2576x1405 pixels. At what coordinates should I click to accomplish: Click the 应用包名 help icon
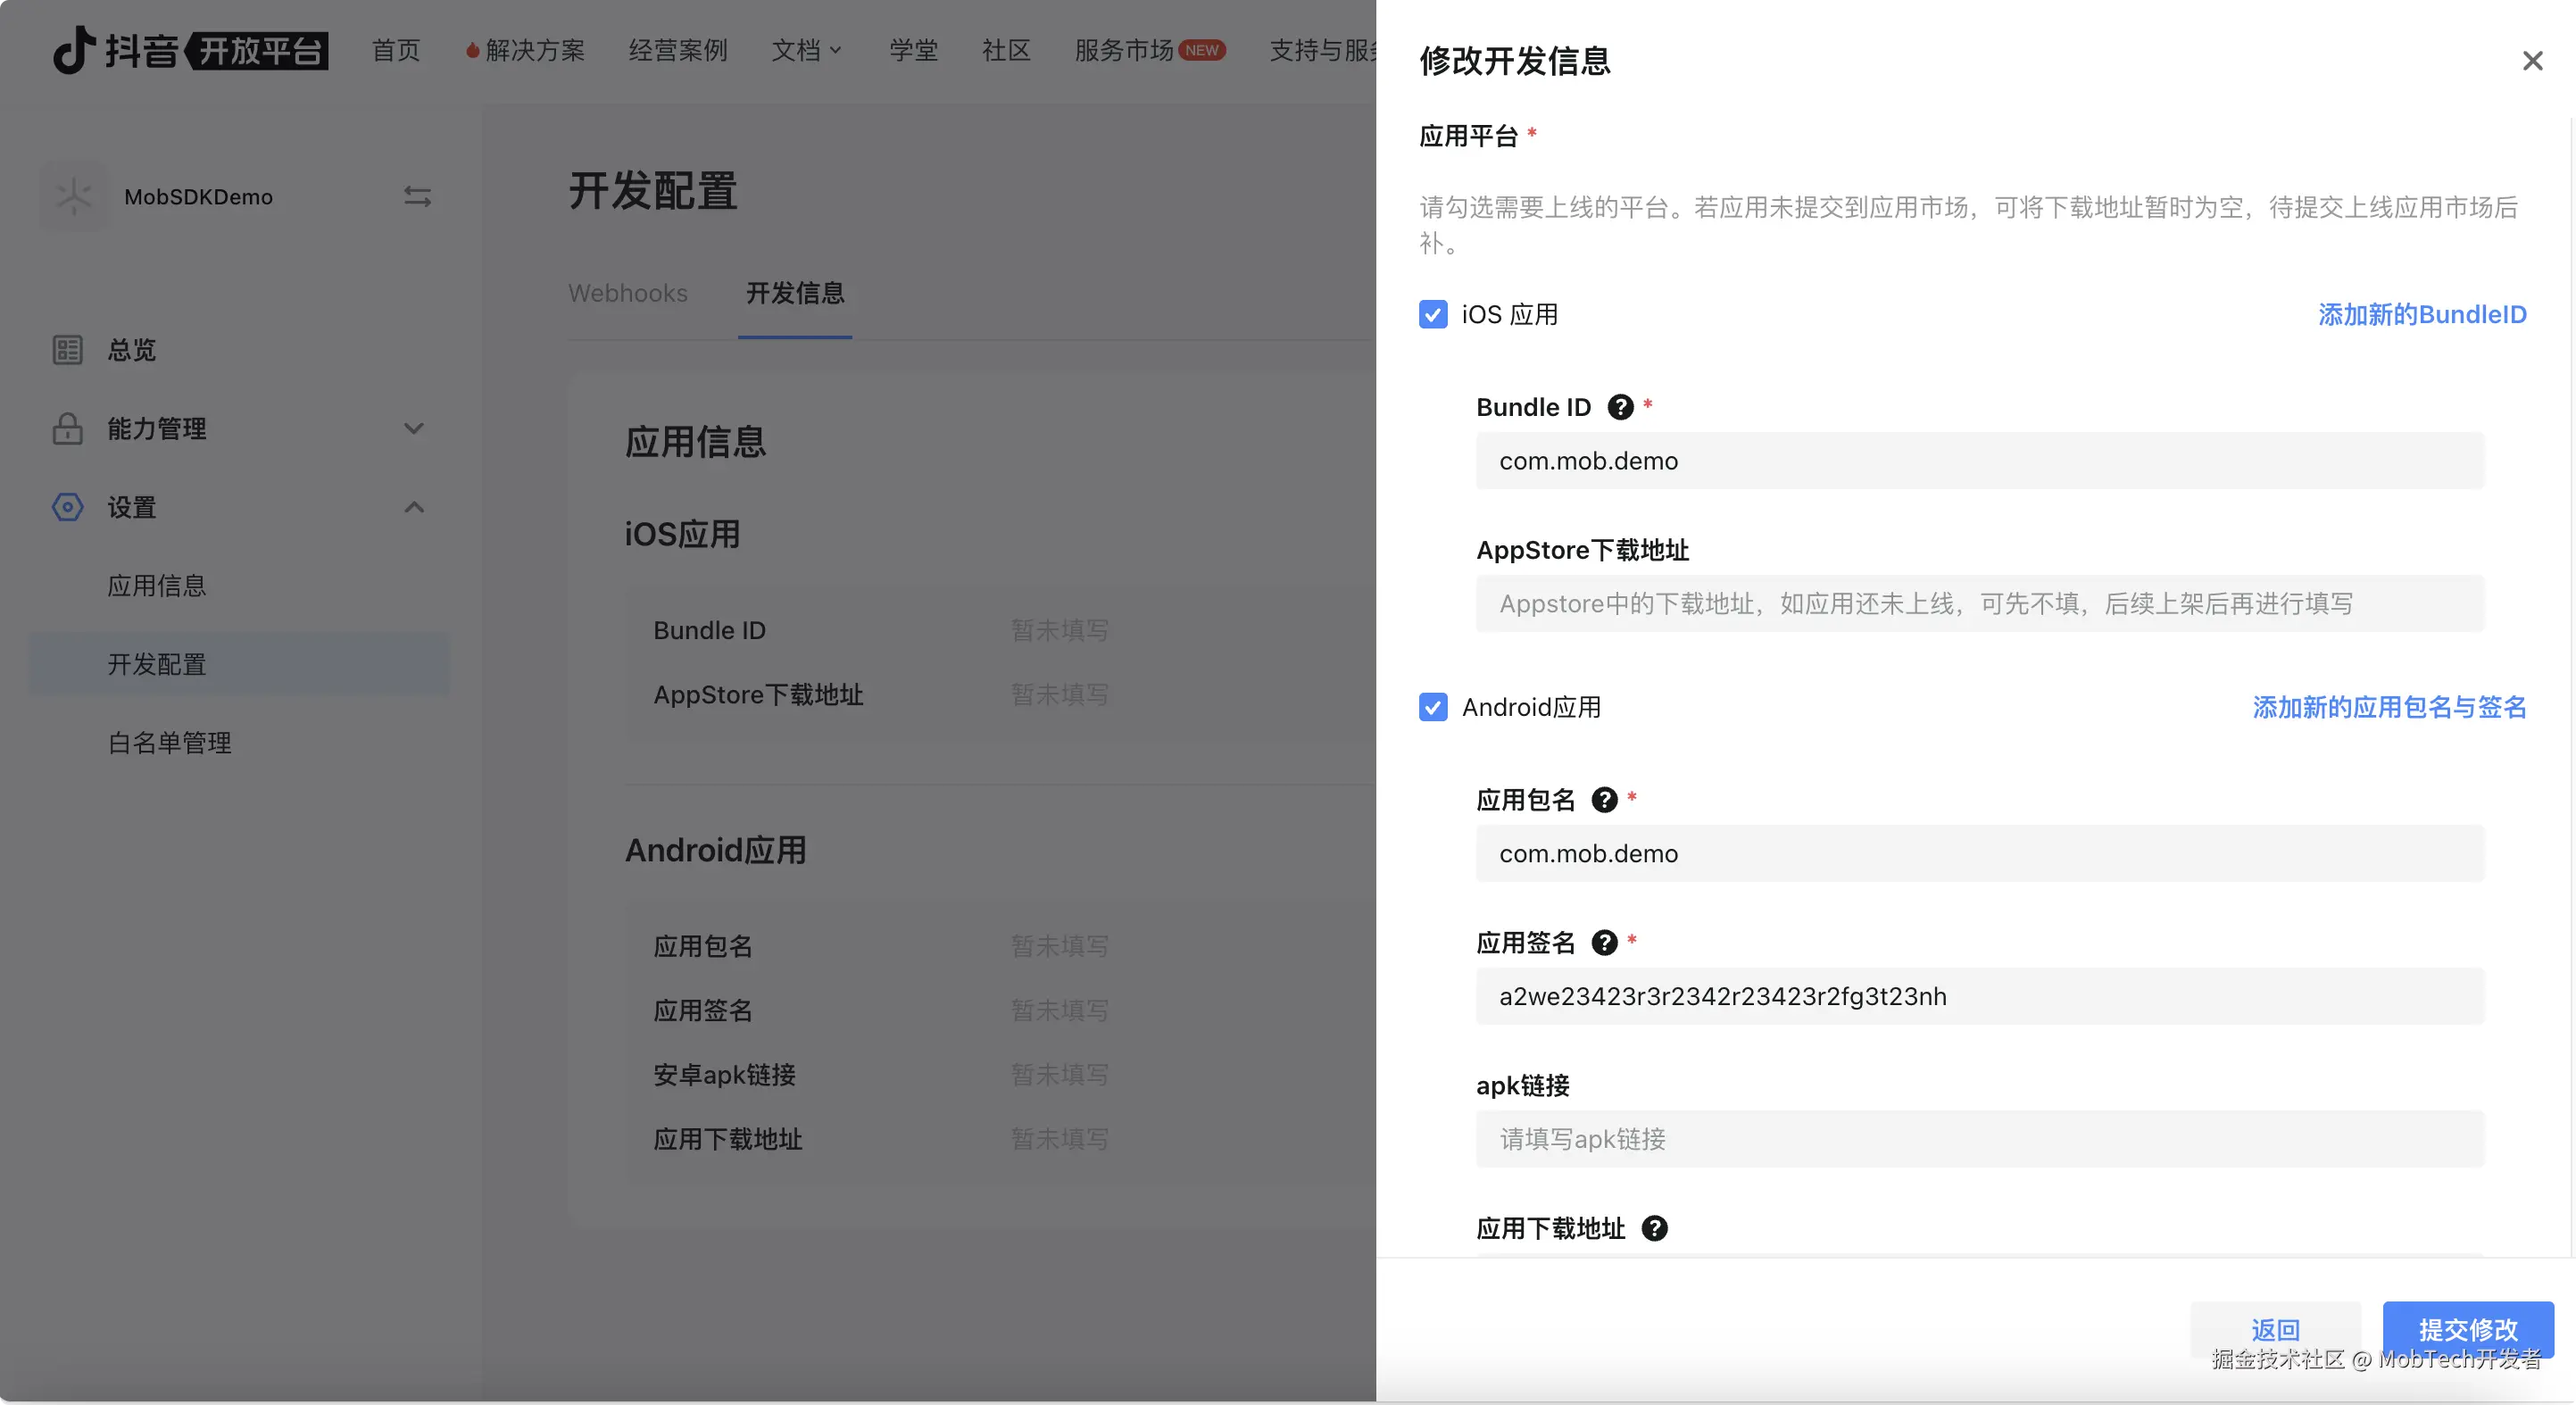1604,800
